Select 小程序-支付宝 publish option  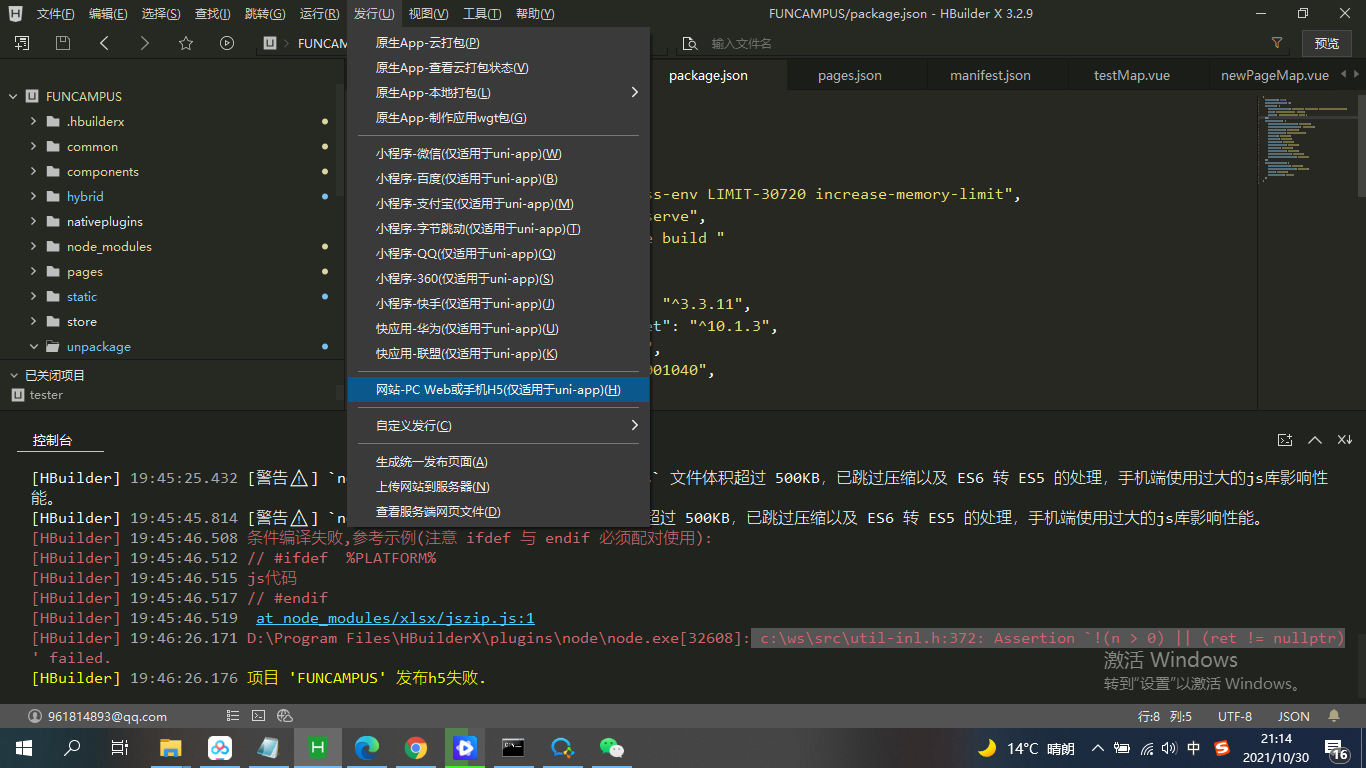pos(498,204)
